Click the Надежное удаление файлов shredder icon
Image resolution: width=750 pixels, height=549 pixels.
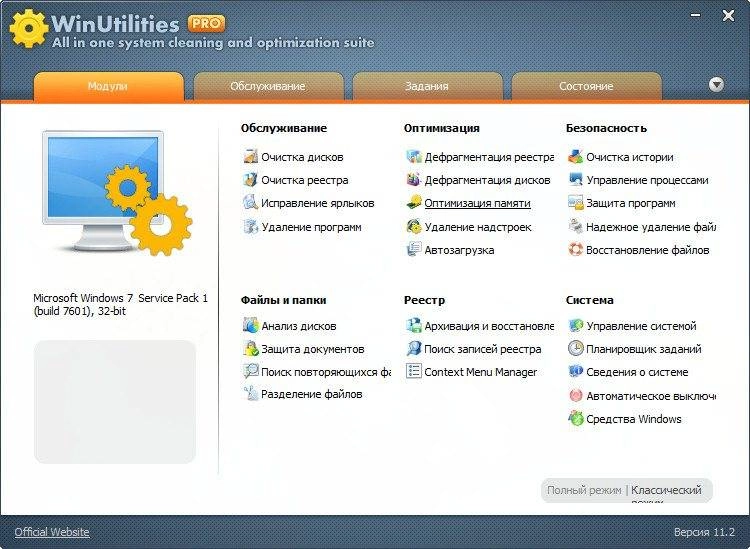point(575,227)
